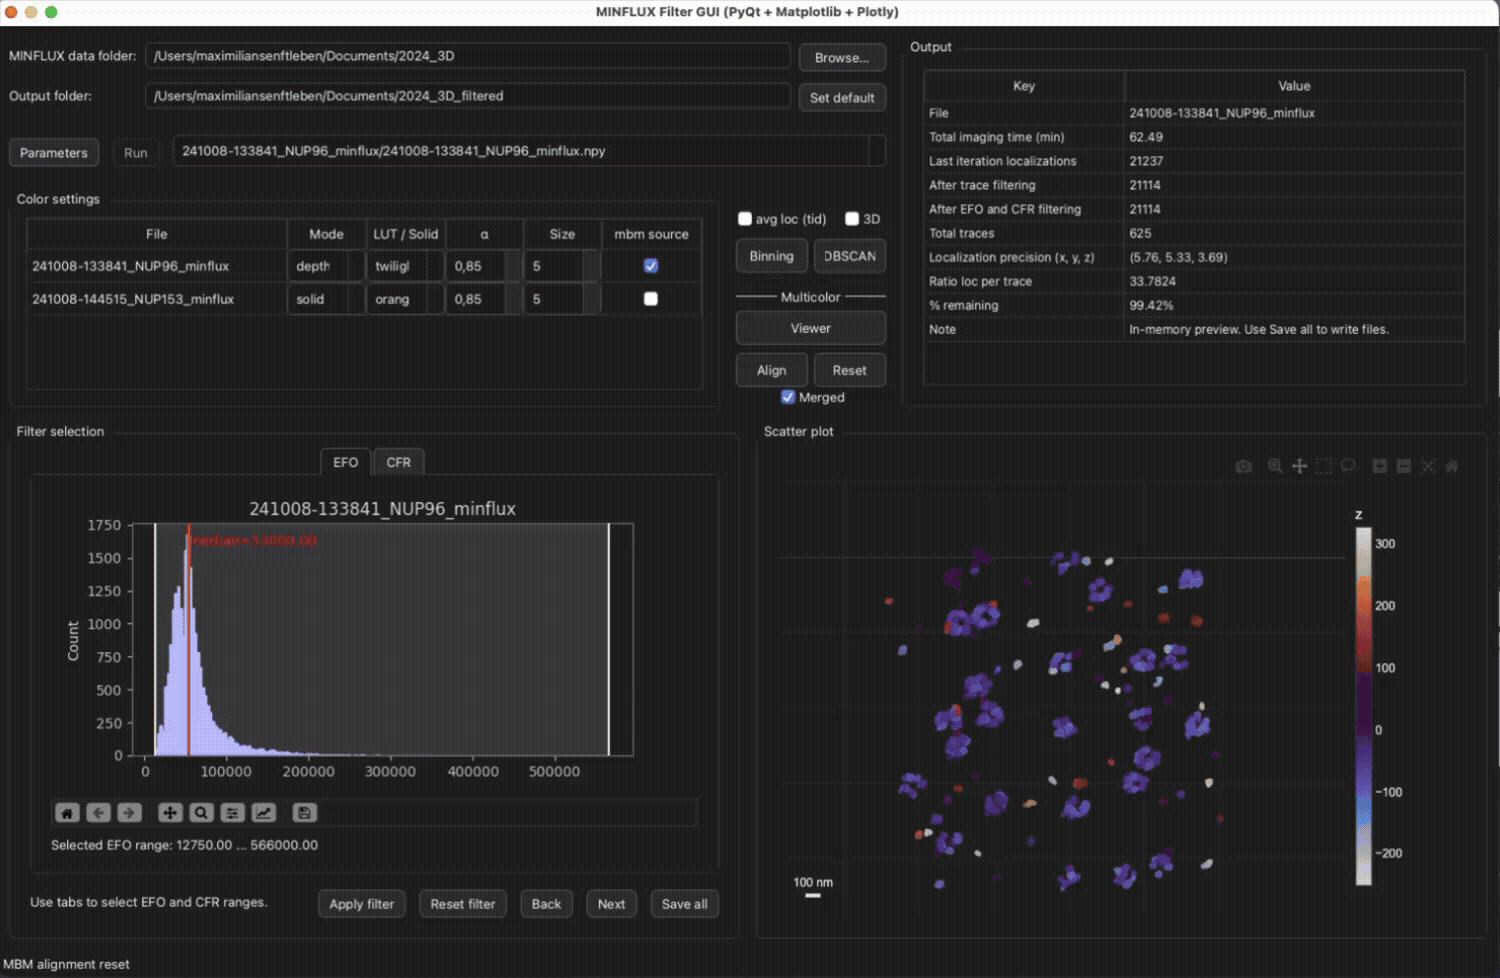
Task: Click the mbm source column header
Action: pos(652,234)
